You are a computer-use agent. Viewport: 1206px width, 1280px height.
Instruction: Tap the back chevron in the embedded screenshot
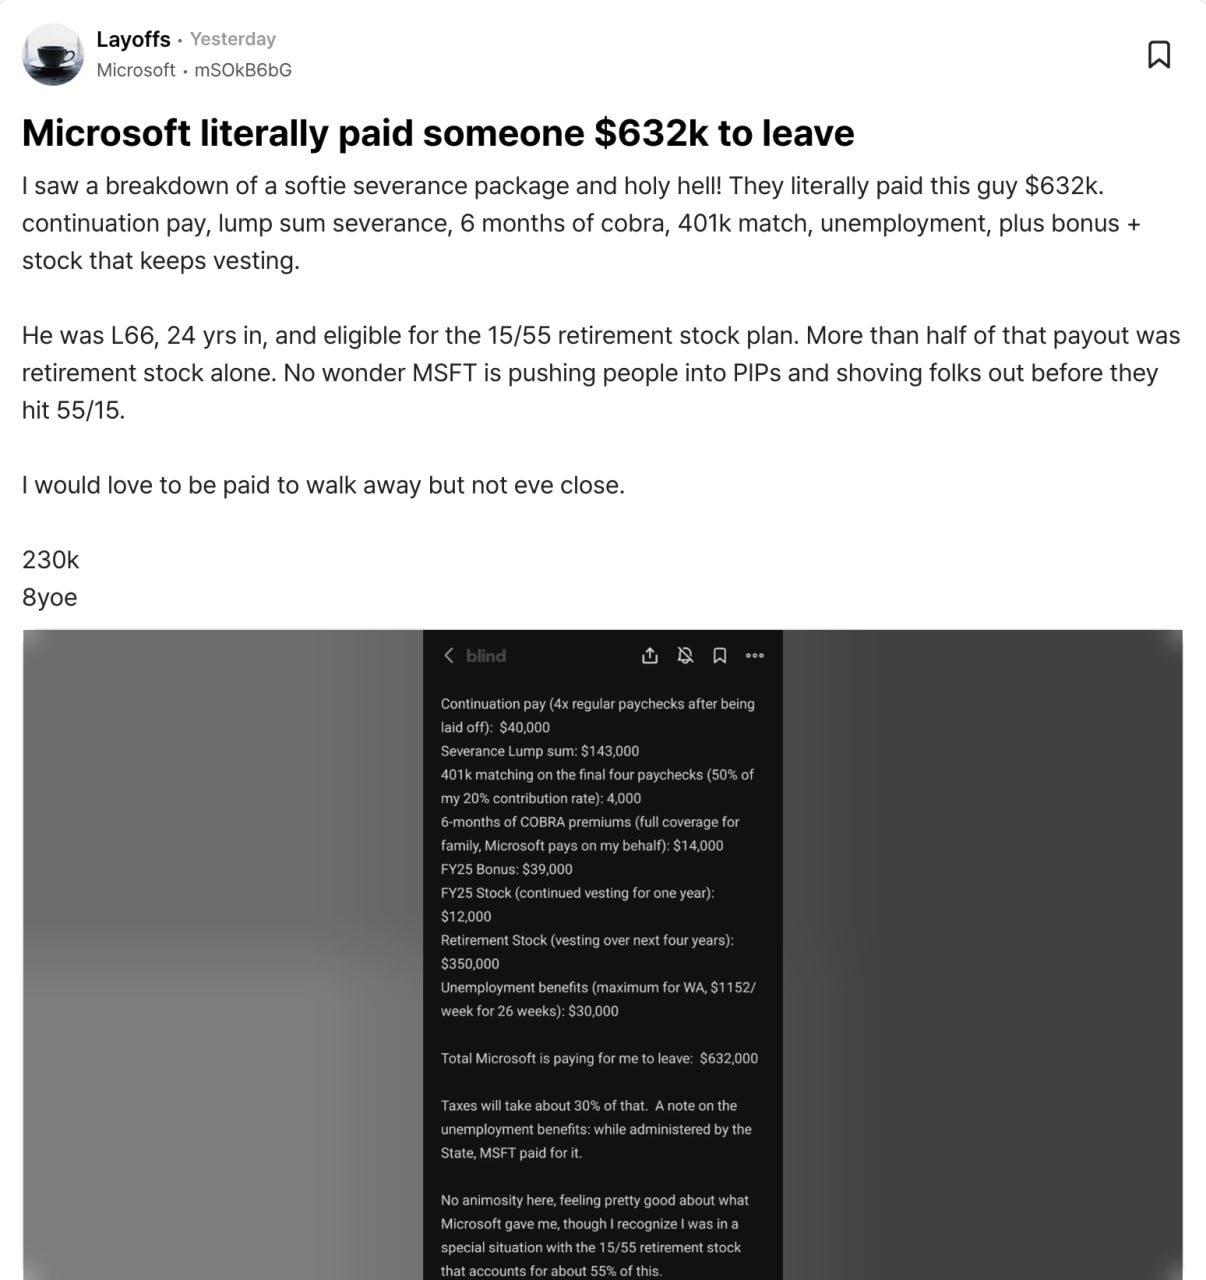(448, 656)
